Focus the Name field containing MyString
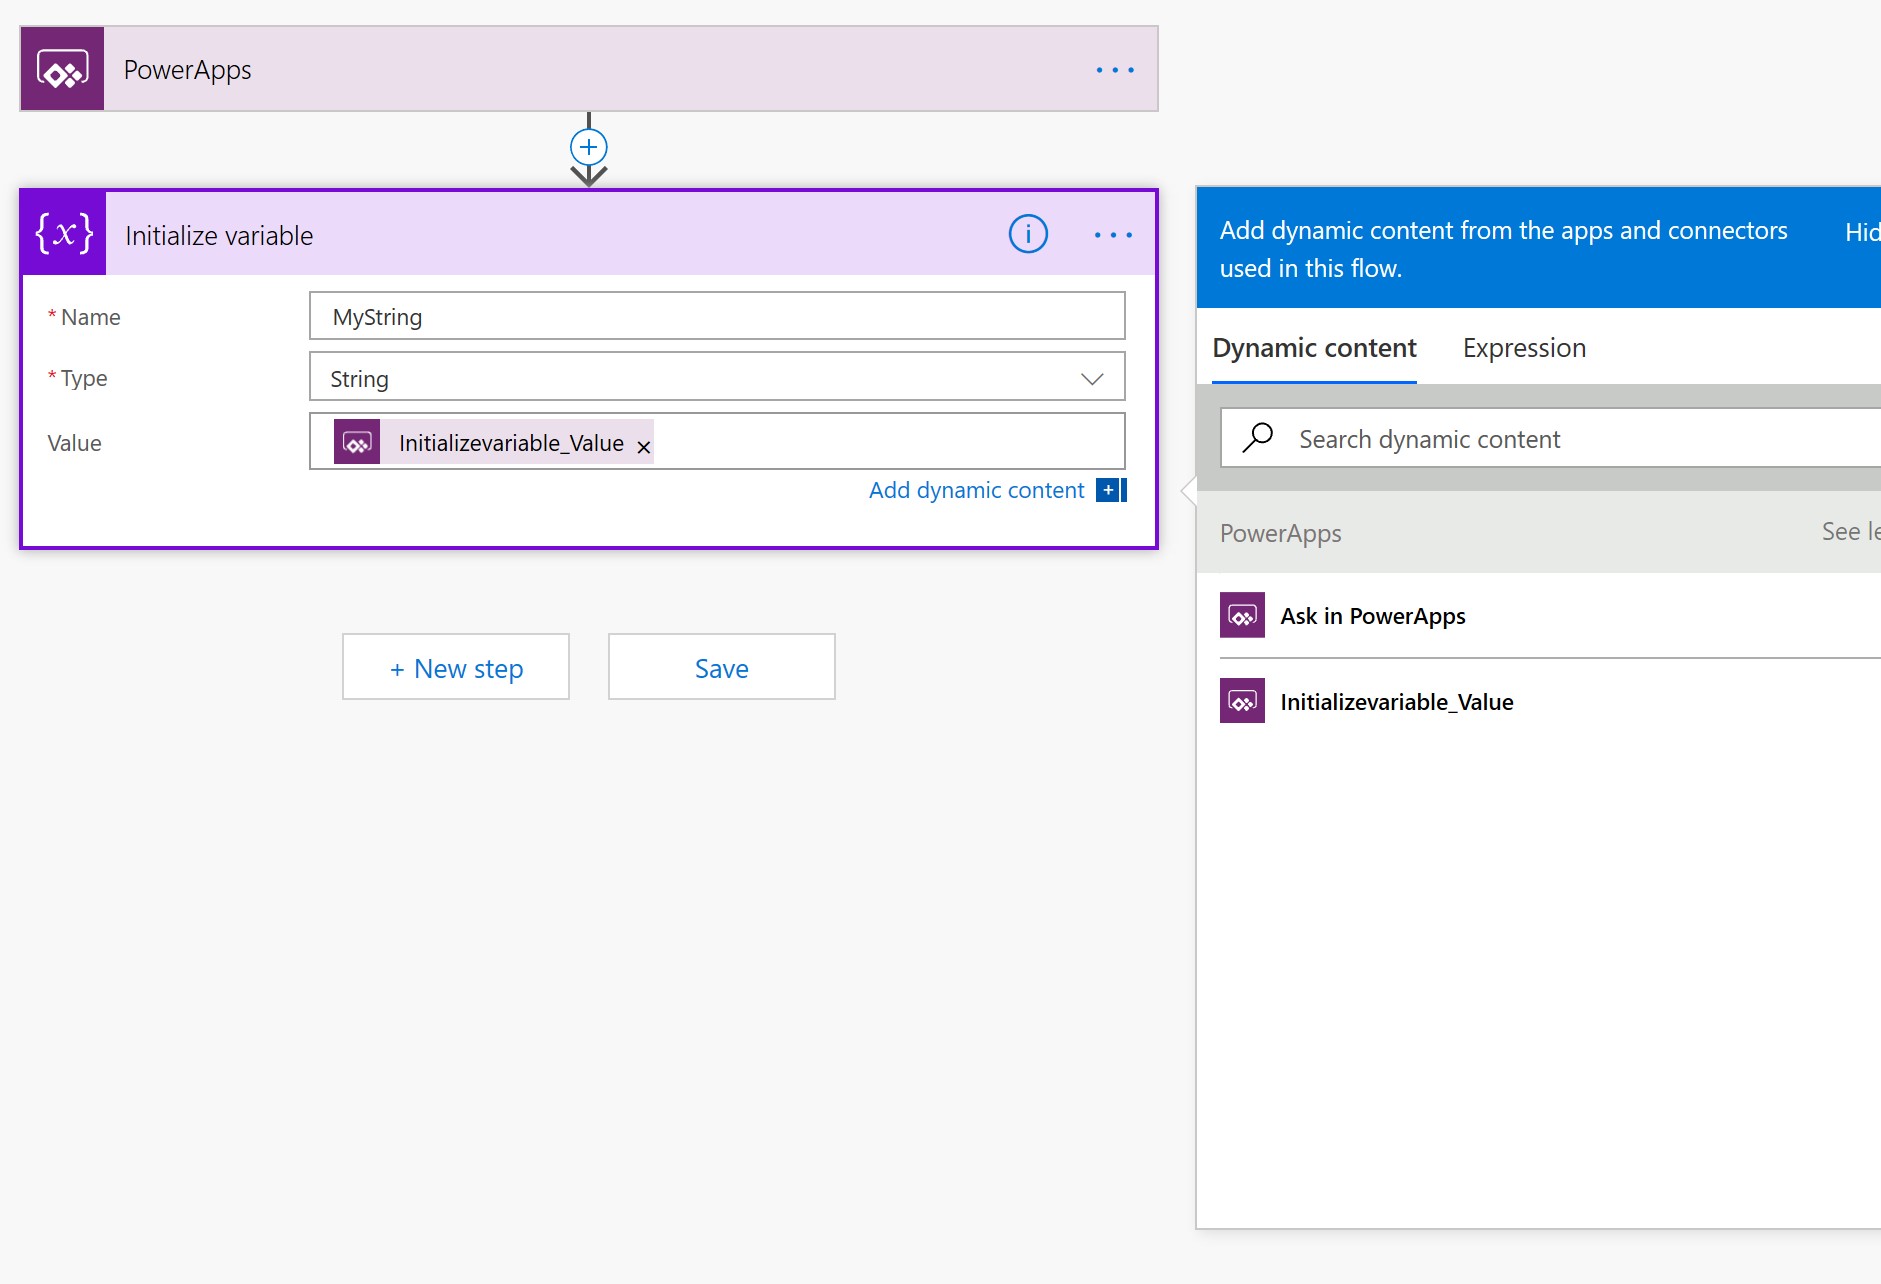This screenshot has height=1284, width=1881. [717, 316]
